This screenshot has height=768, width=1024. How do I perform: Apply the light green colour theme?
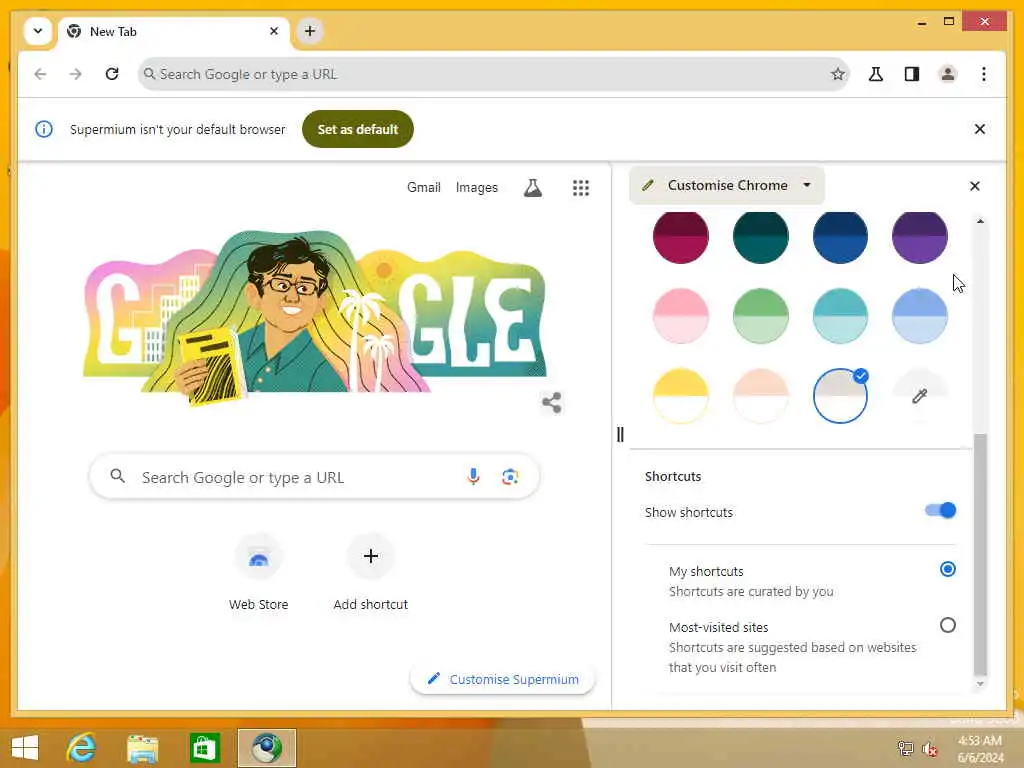[x=760, y=316]
